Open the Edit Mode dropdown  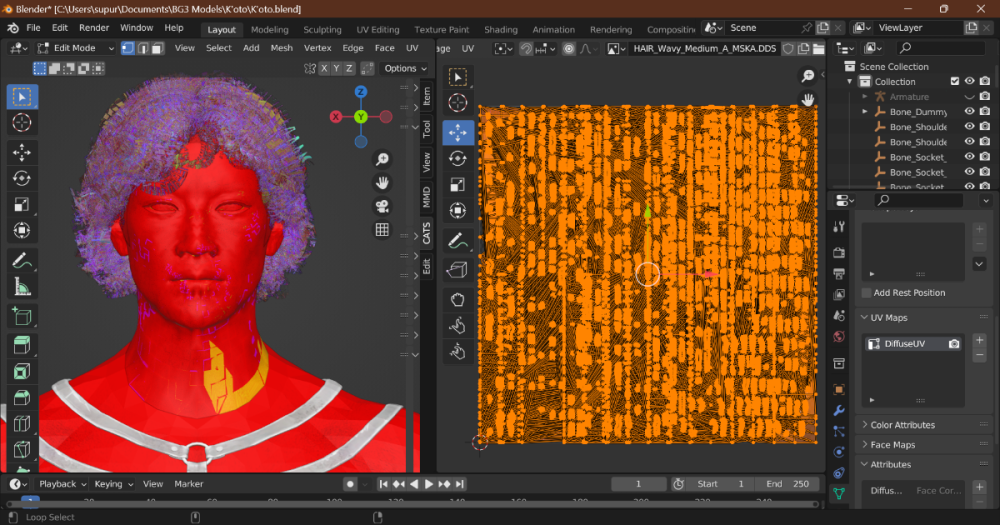75,48
